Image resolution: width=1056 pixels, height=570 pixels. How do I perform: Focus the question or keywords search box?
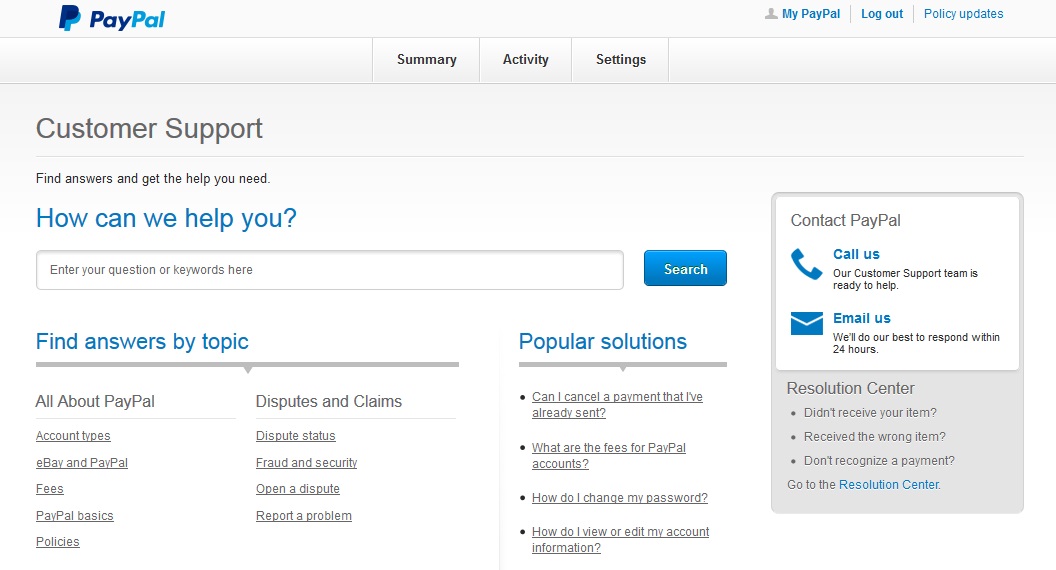(x=330, y=270)
